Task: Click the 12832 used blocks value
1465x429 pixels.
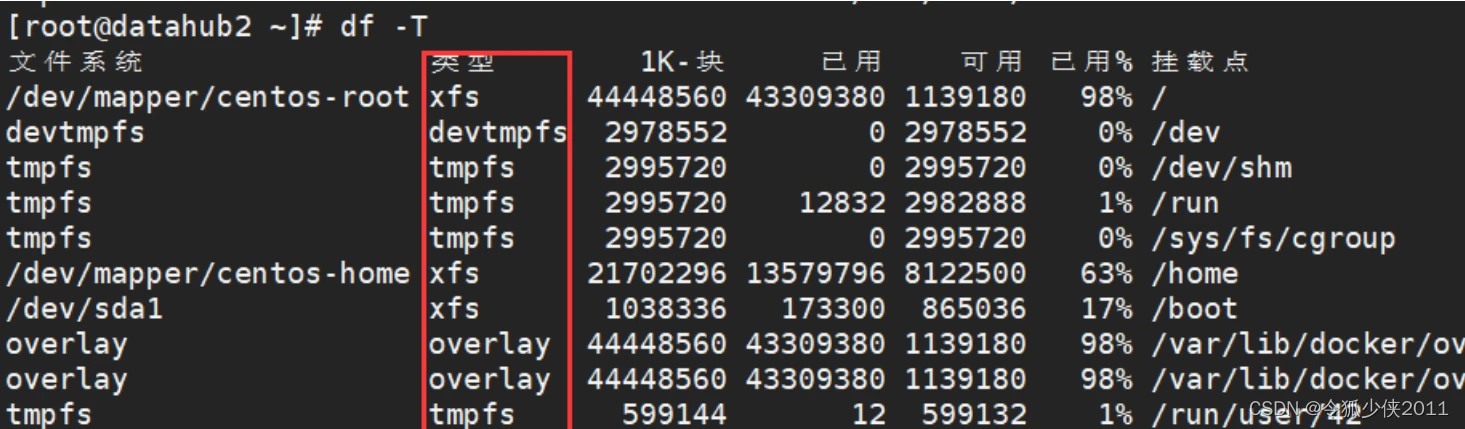Action: click(x=841, y=203)
